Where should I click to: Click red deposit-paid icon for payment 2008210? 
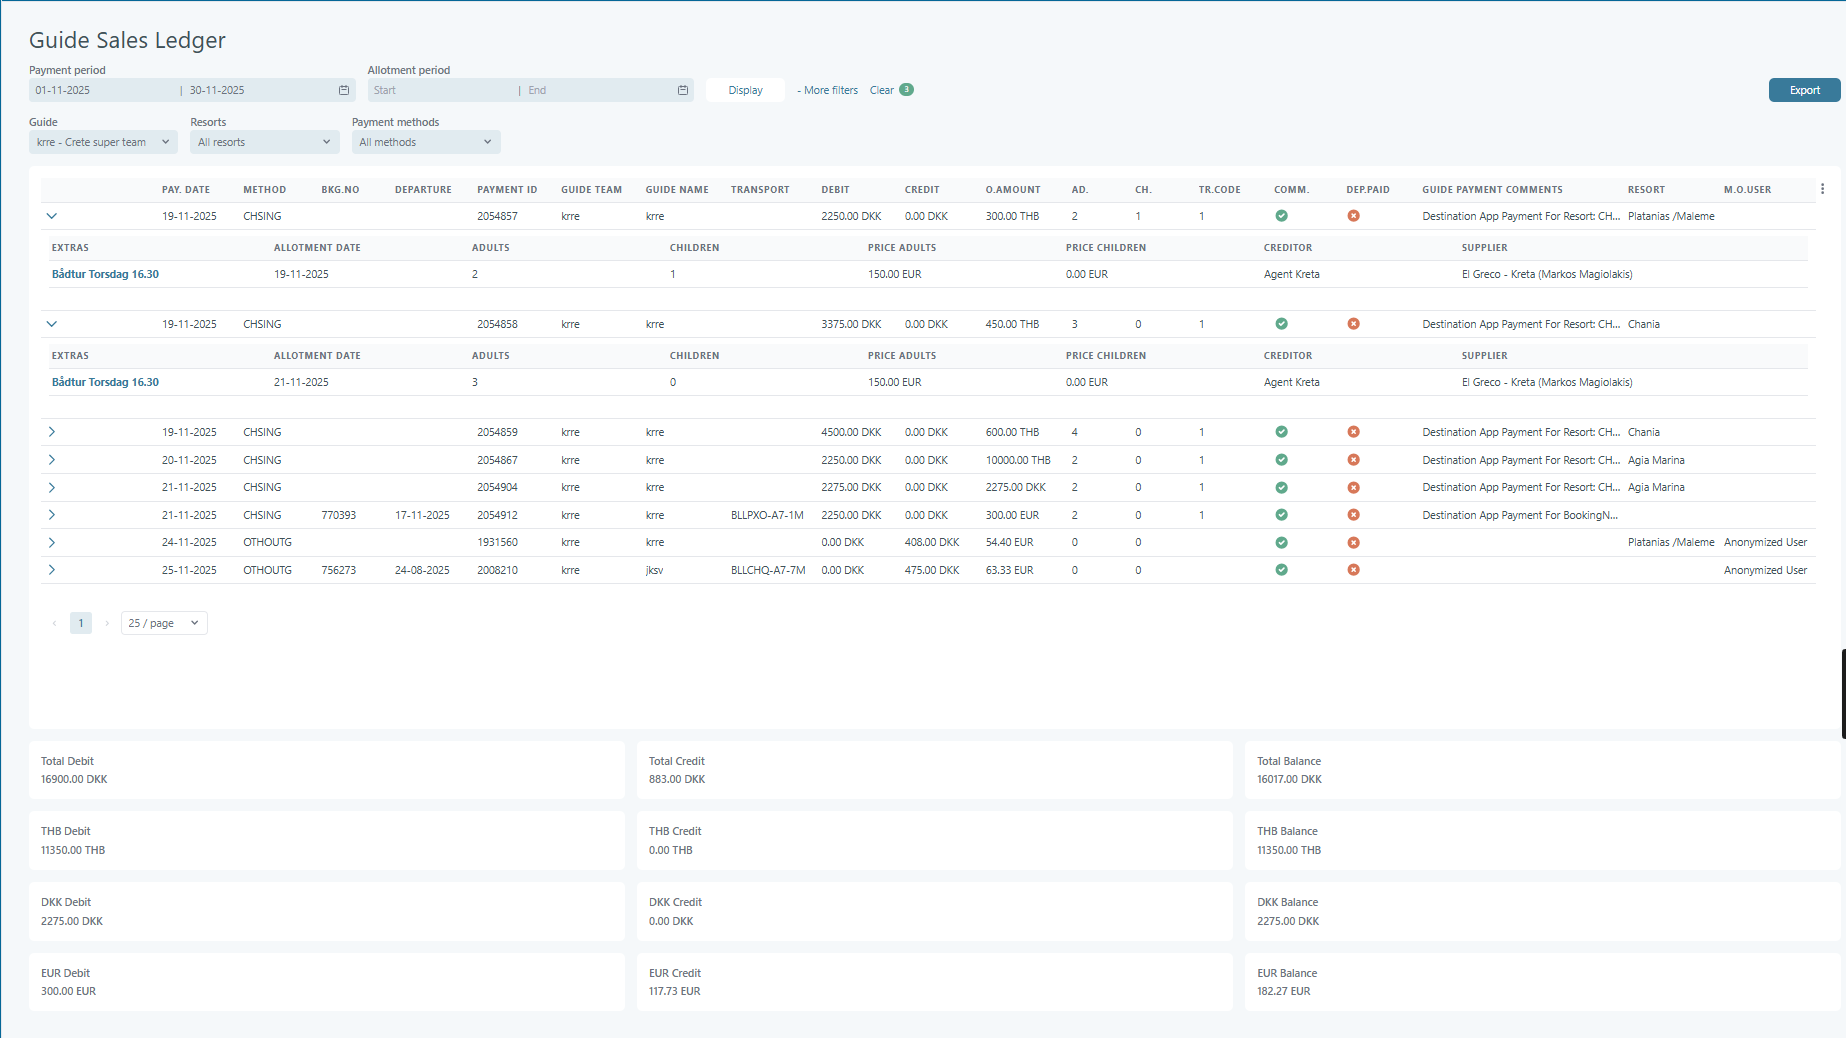click(1353, 570)
